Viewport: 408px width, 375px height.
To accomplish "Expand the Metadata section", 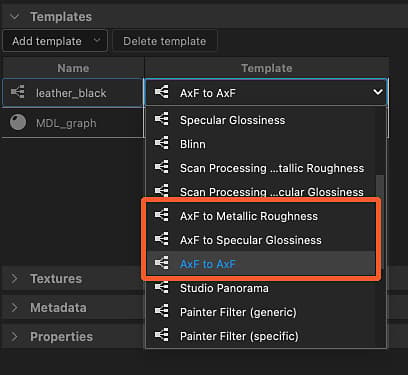I will (x=14, y=308).
